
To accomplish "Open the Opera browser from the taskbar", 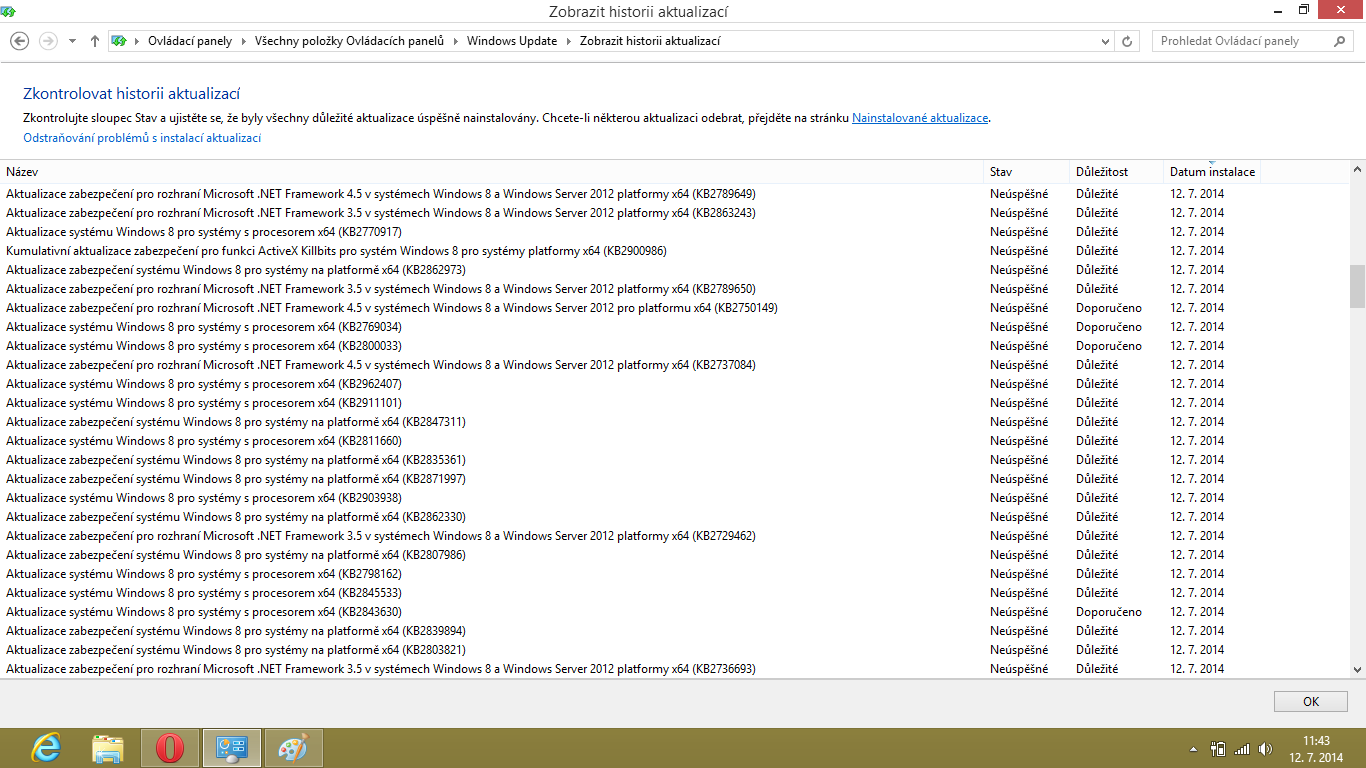I will click(170, 747).
